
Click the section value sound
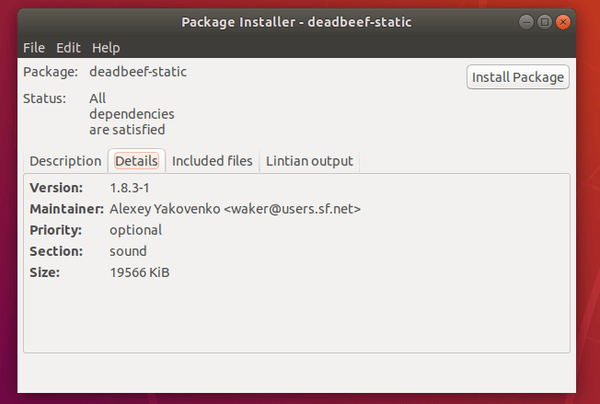[128, 251]
